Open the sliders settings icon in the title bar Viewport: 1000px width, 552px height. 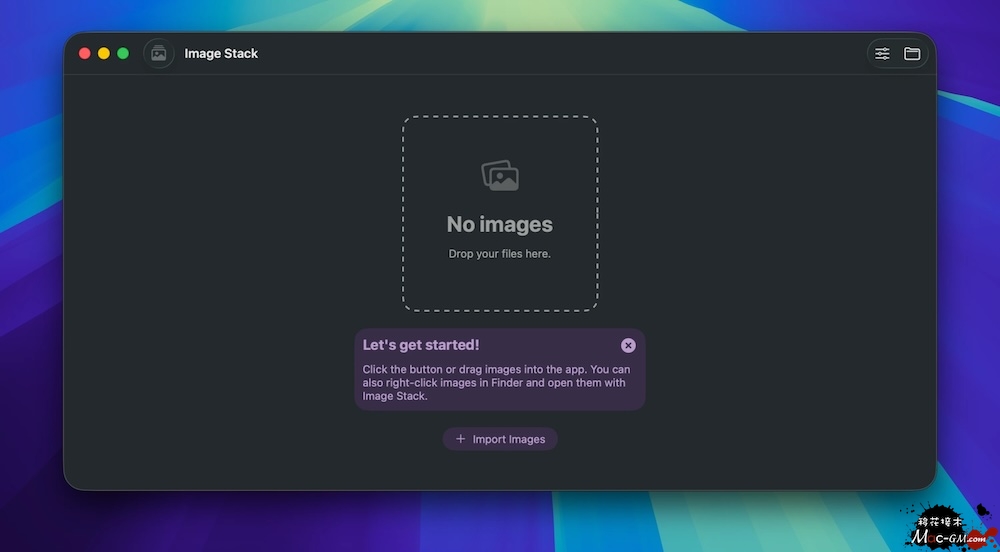(x=882, y=54)
